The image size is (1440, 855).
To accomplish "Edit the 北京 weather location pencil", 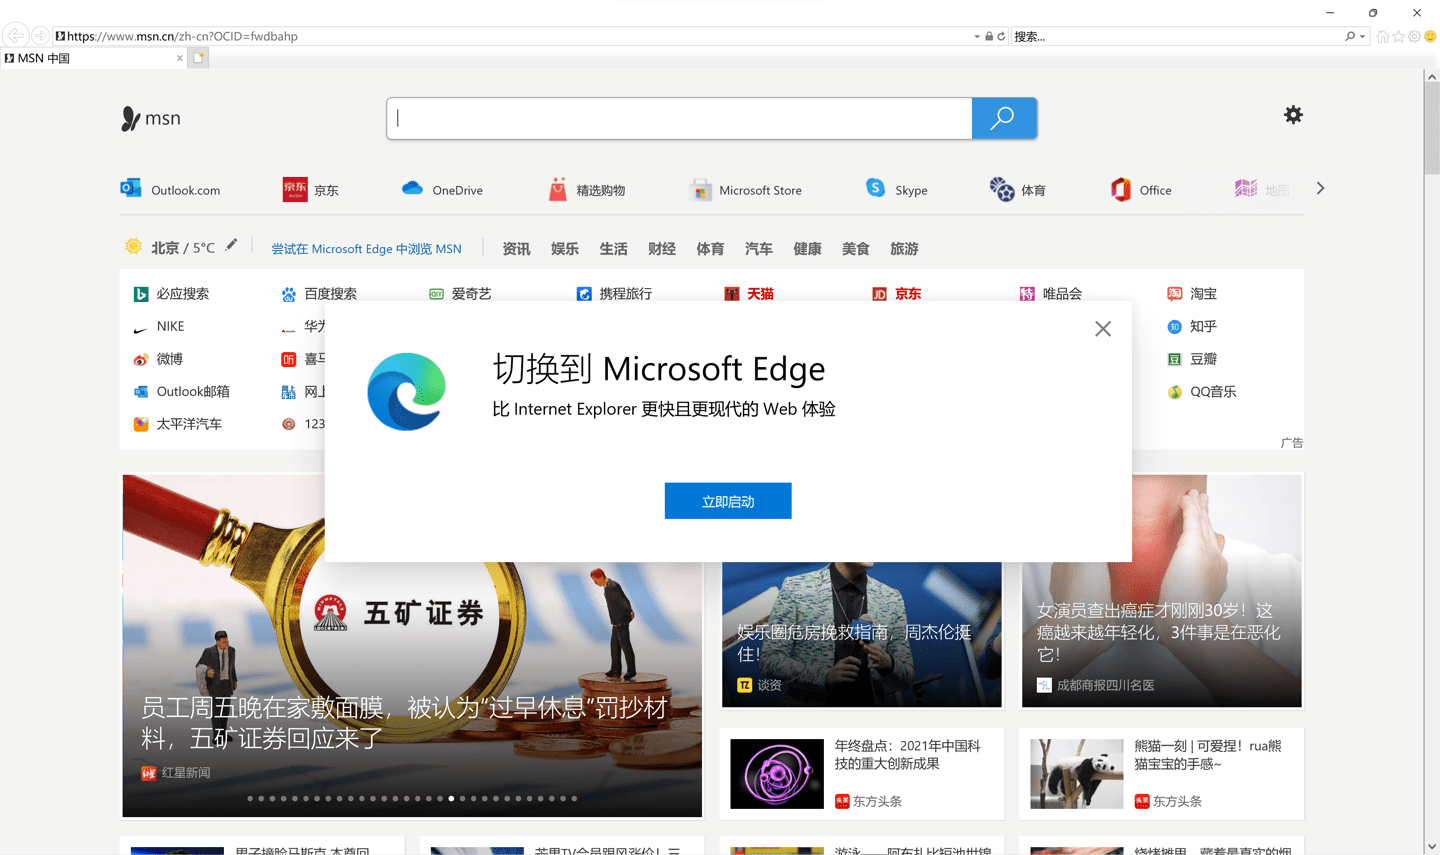I will (231, 245).
